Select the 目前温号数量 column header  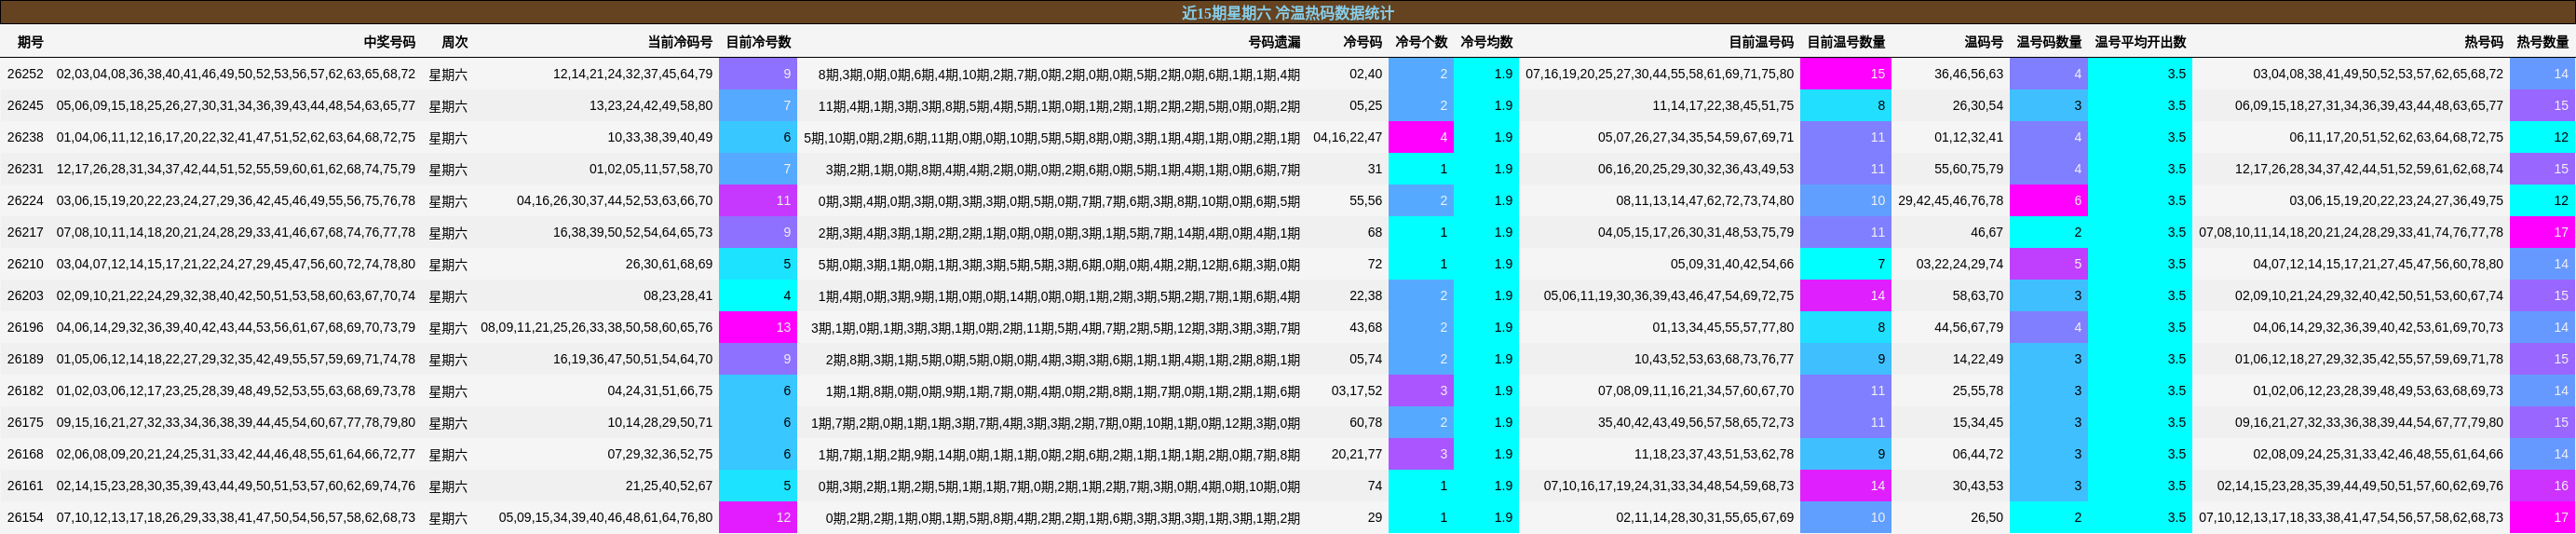(x=1846, y=42)
